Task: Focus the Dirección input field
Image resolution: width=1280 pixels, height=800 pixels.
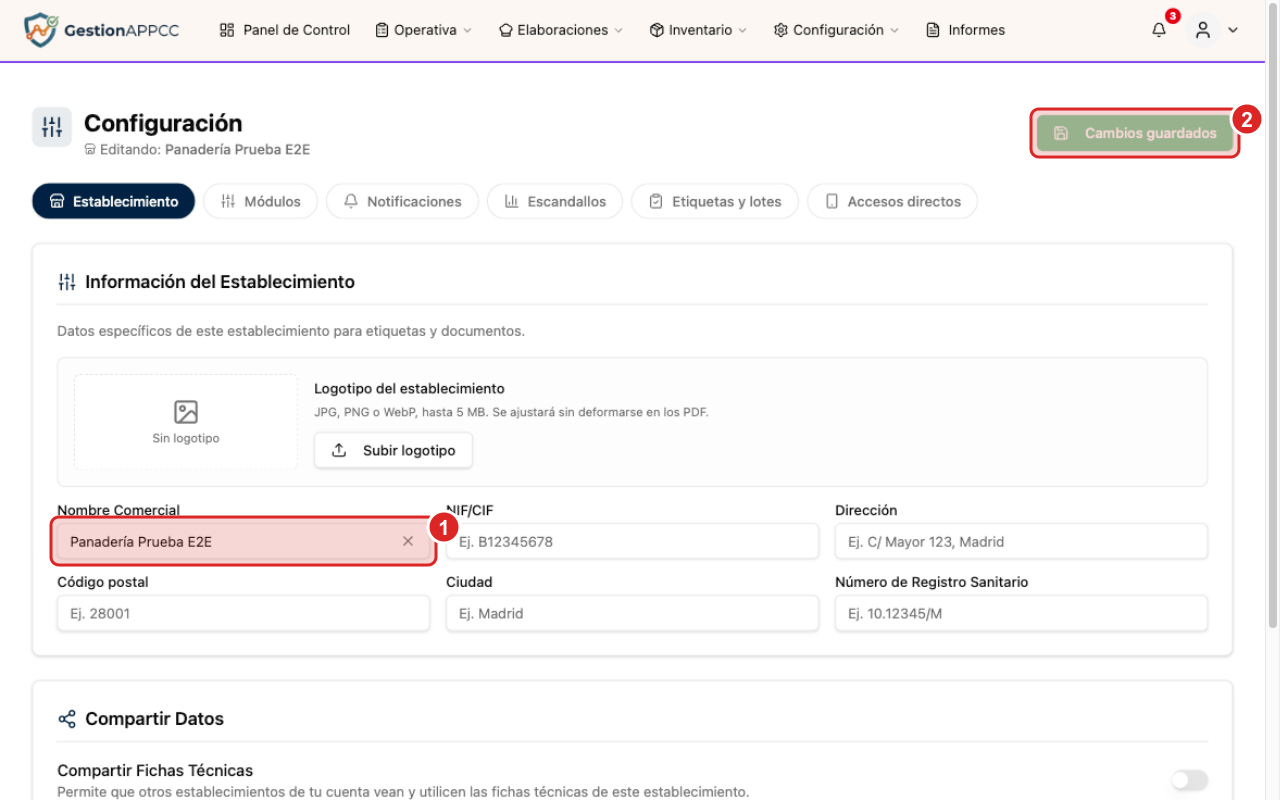Action: point(1021,541)
